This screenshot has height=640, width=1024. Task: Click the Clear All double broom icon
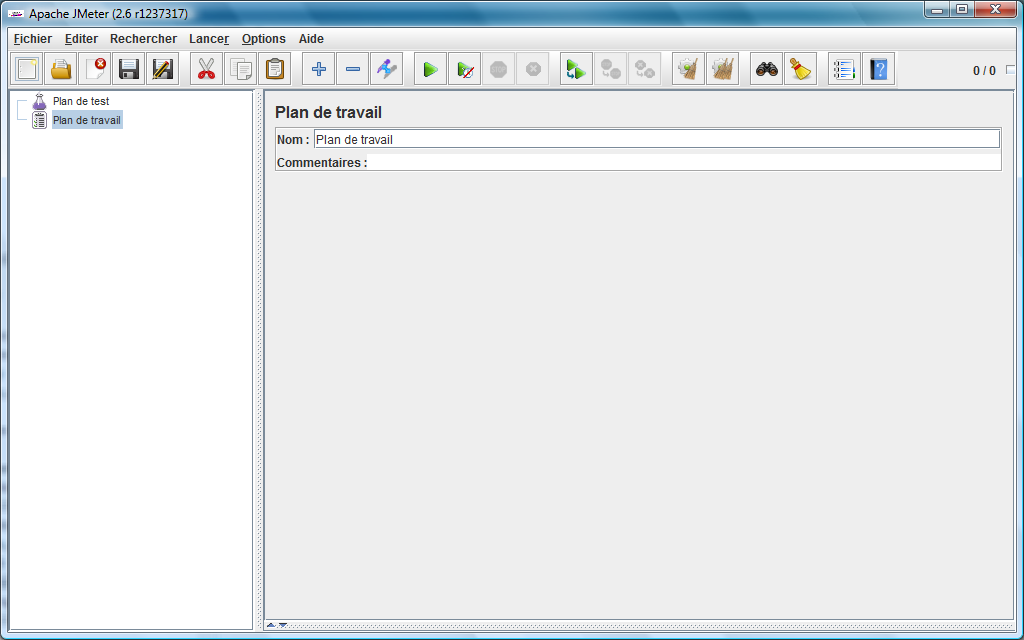click(x=722, y=69)
